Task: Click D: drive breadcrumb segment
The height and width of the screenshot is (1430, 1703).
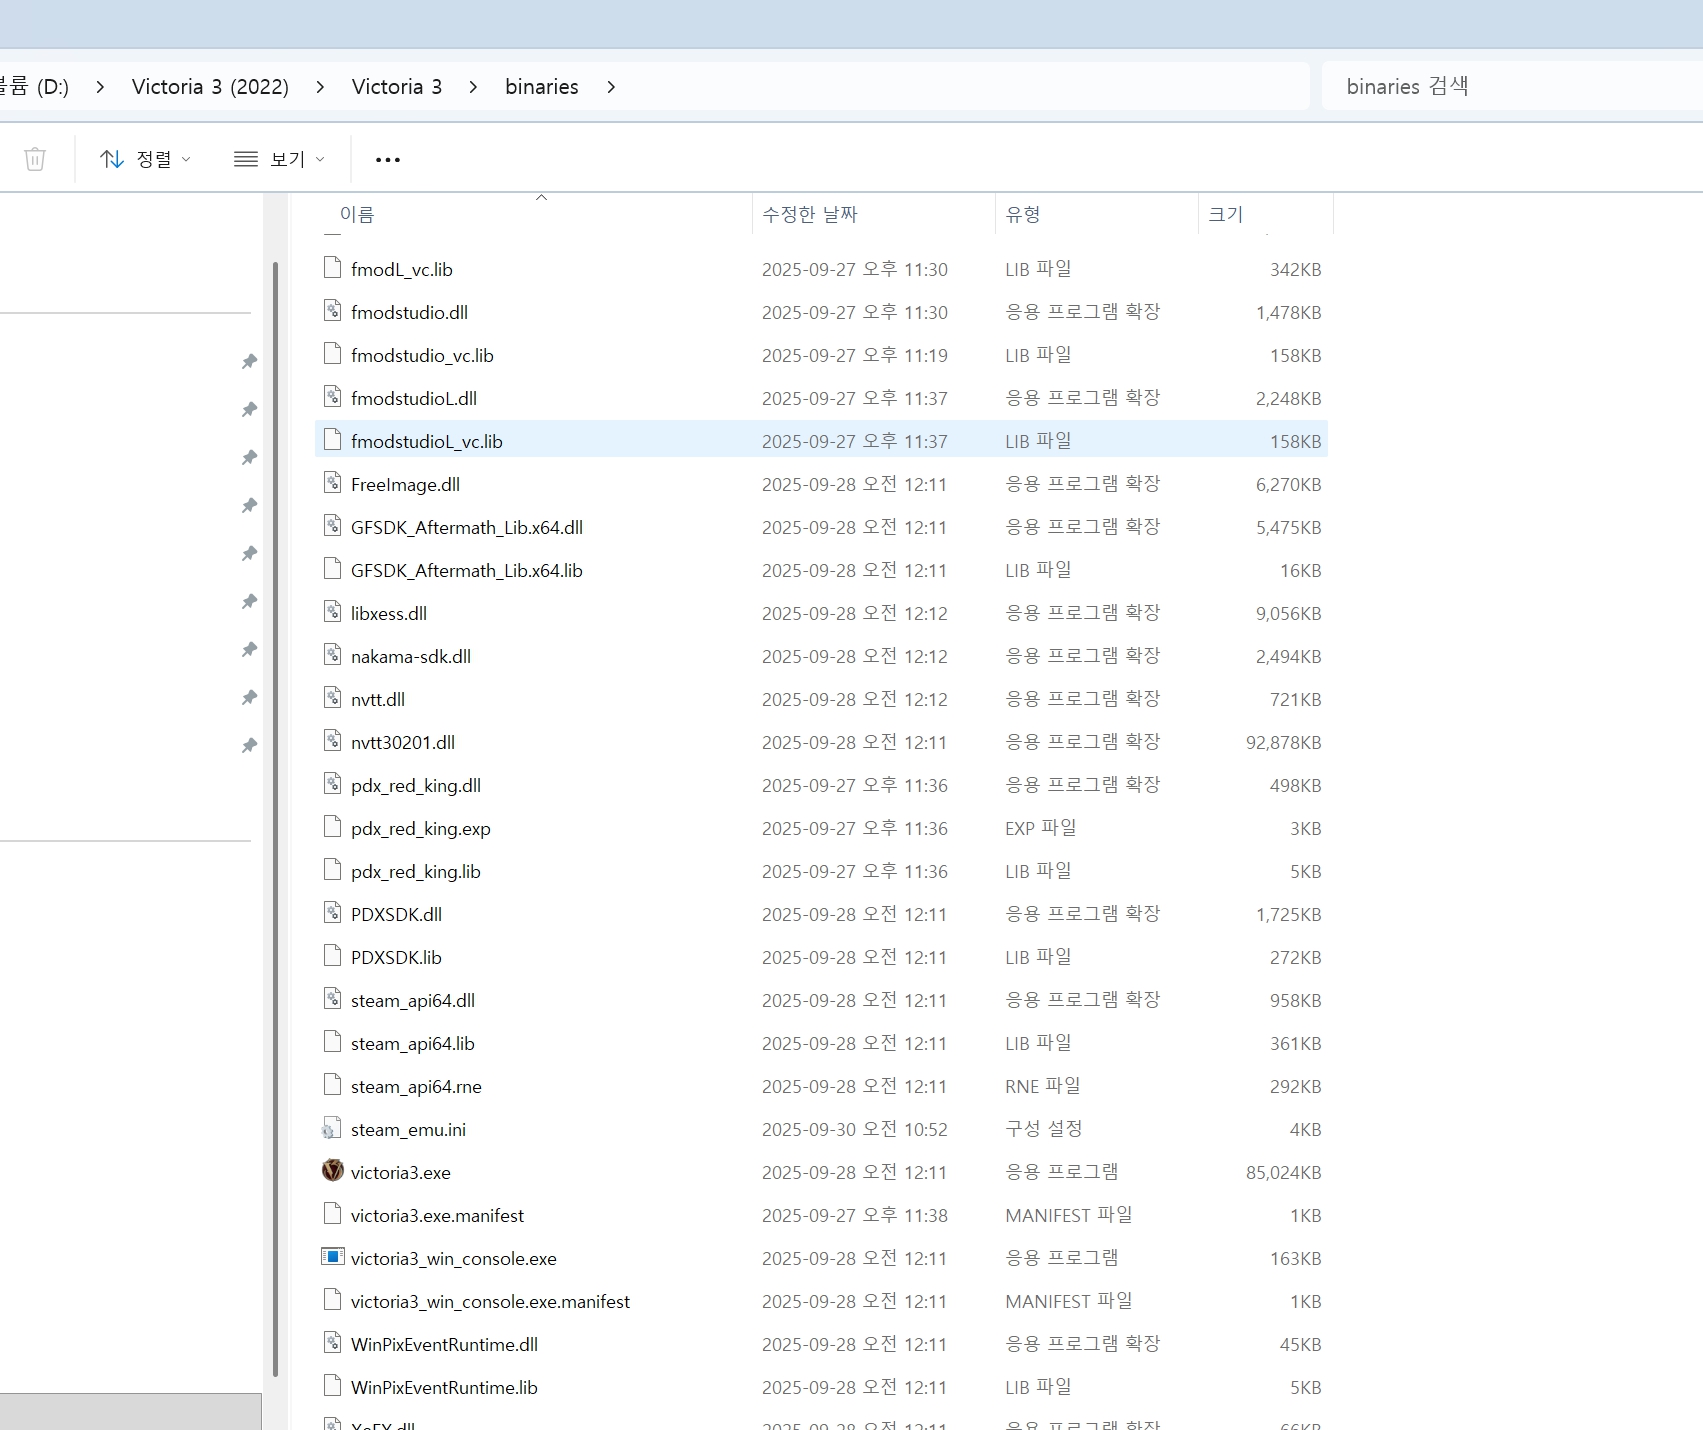Action: point(35,87)
